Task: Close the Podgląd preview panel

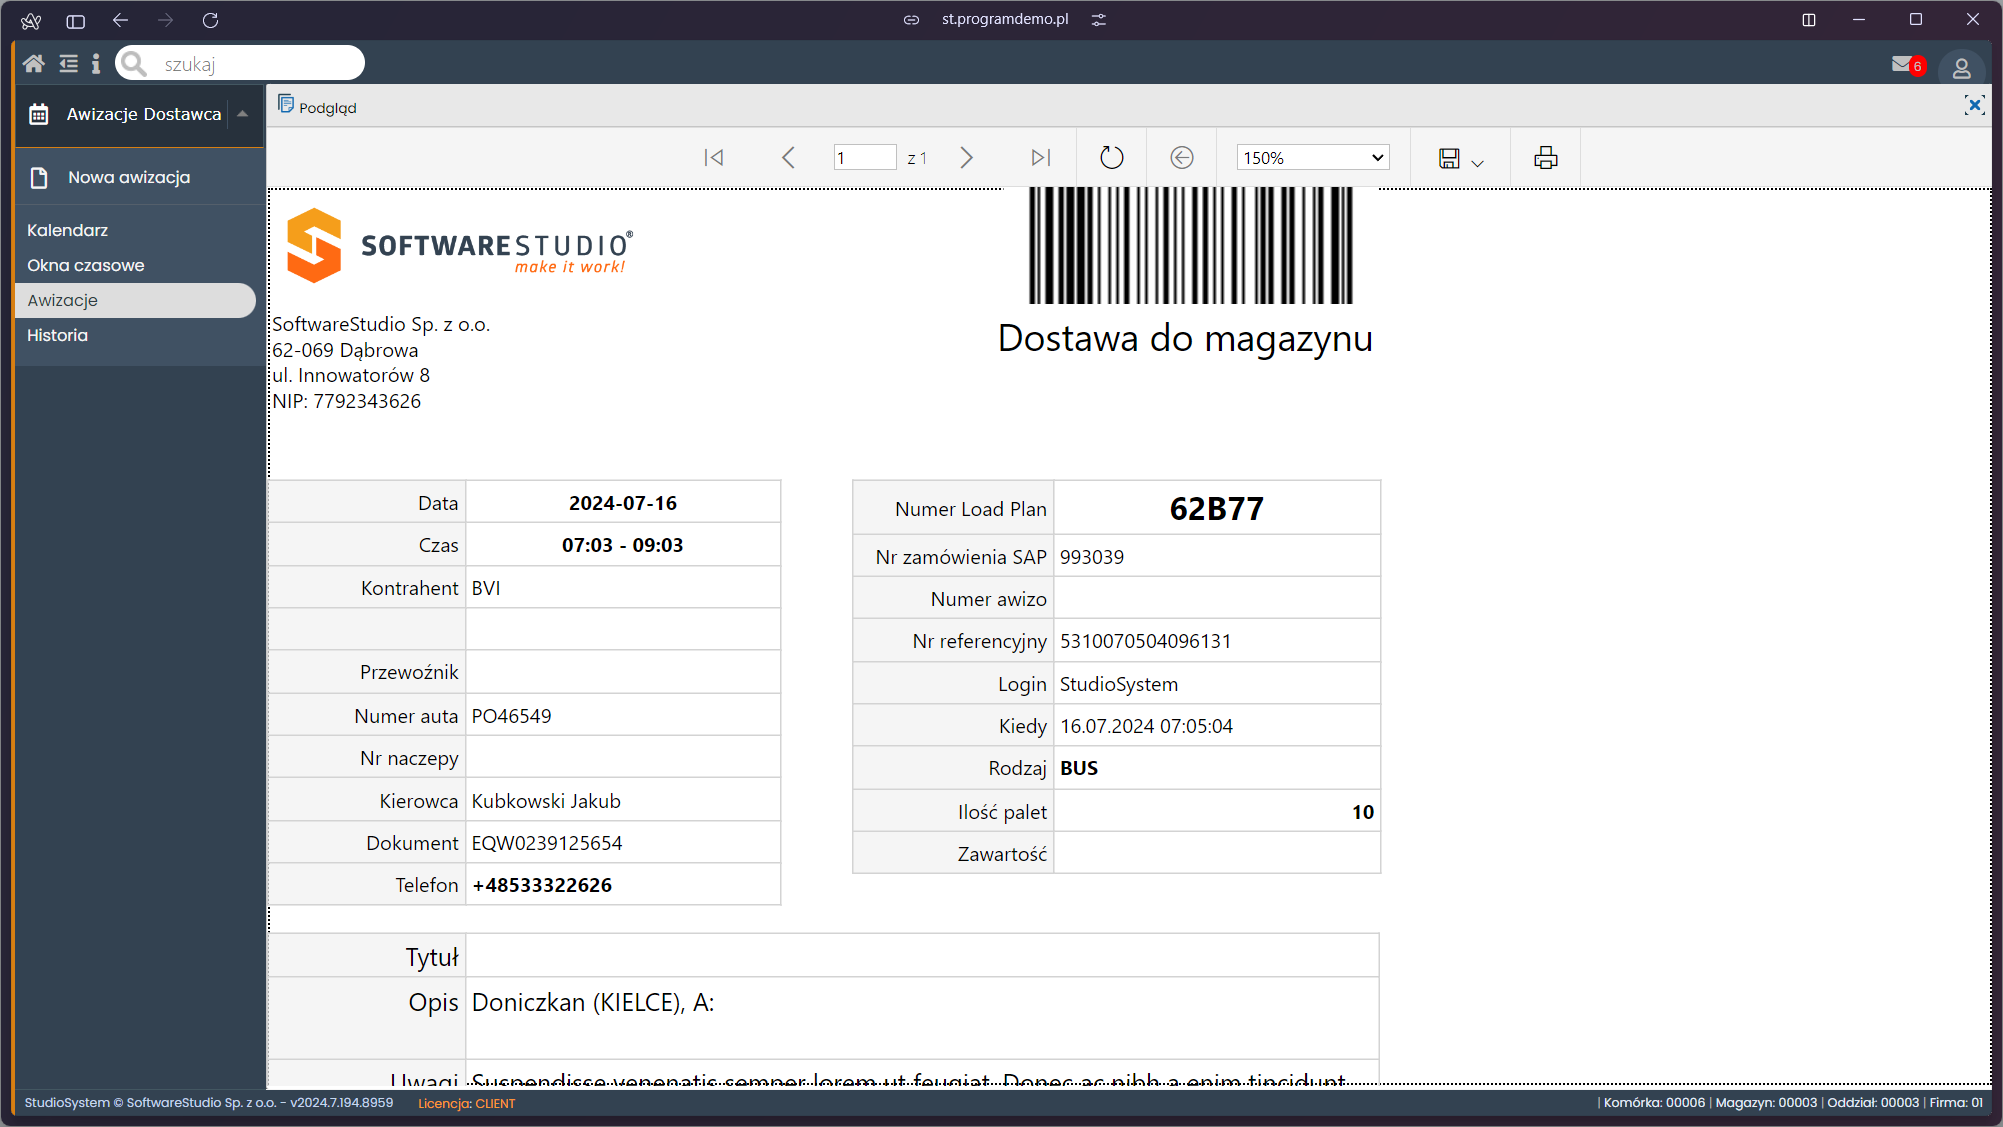Action: (x=1974, y=105)
